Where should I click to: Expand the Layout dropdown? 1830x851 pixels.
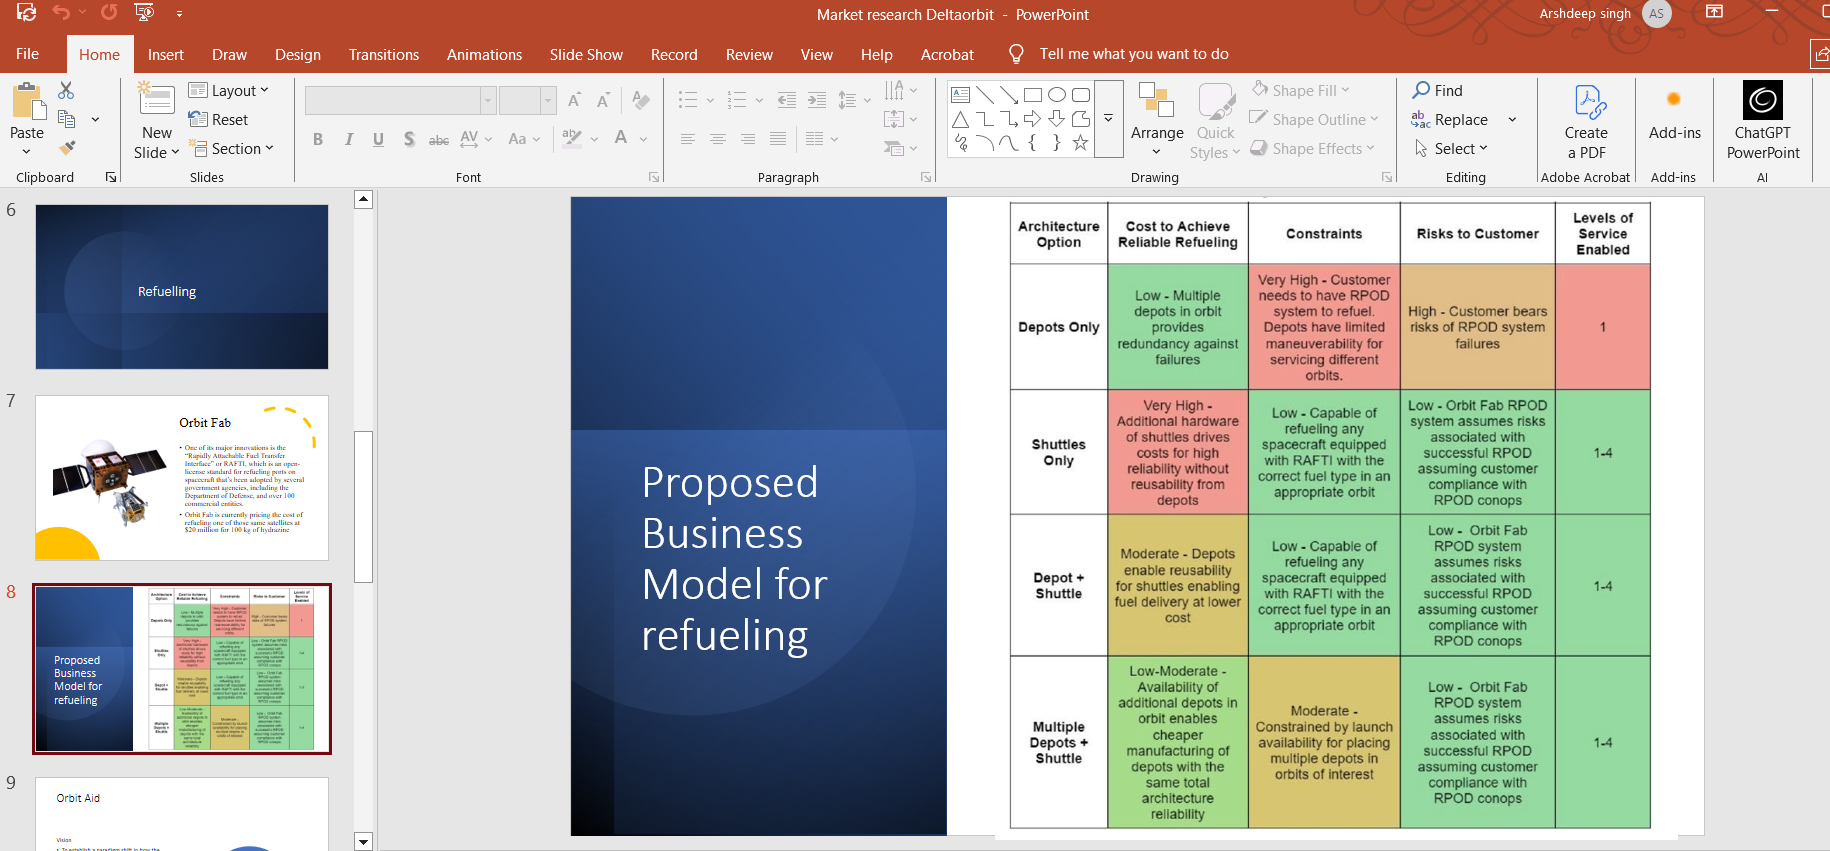230,90
